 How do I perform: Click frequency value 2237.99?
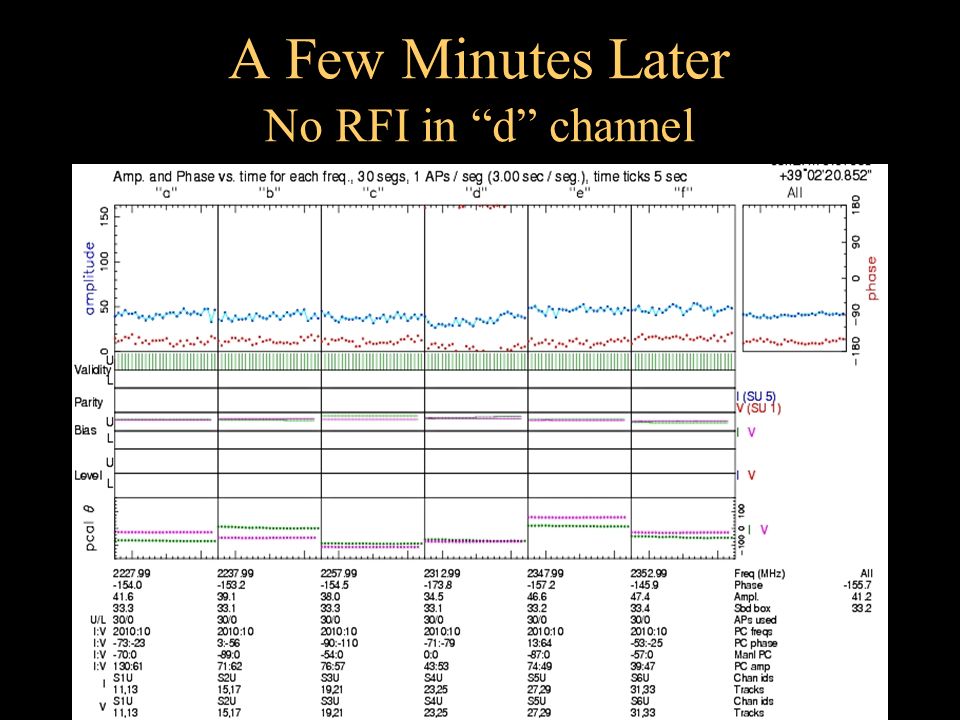point(236,574)
